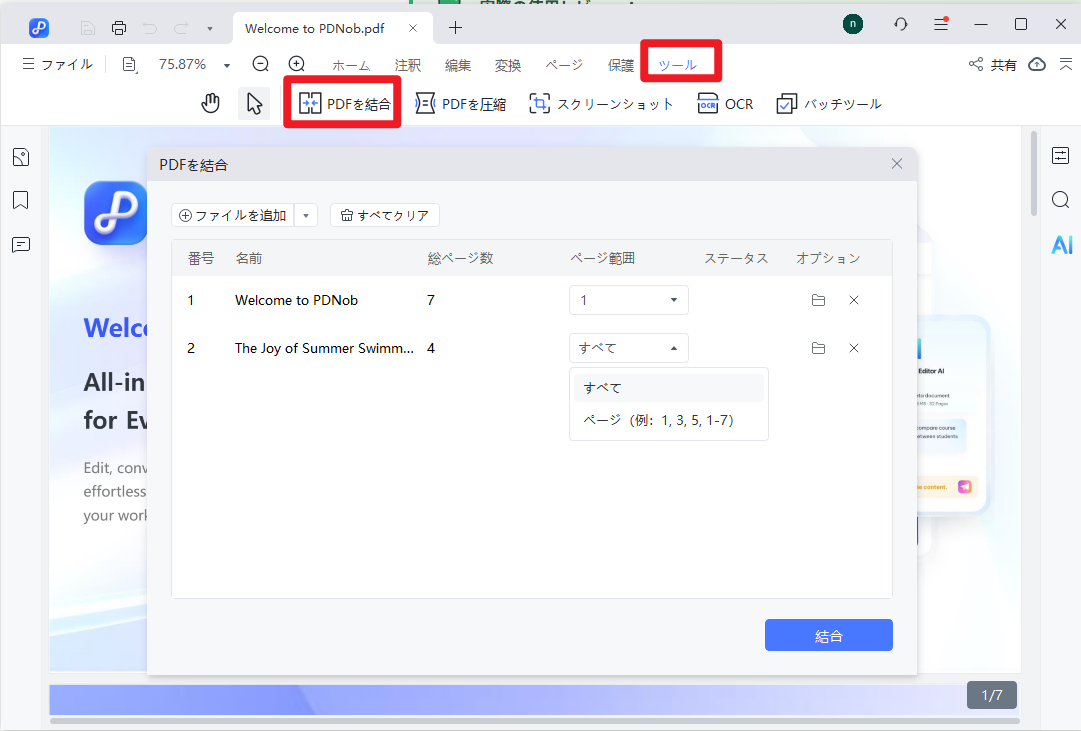Expand the ファイルを追加 dropdown arrow
The height and width of the screenshot is (731, 1081).
[x=306, y=215]
